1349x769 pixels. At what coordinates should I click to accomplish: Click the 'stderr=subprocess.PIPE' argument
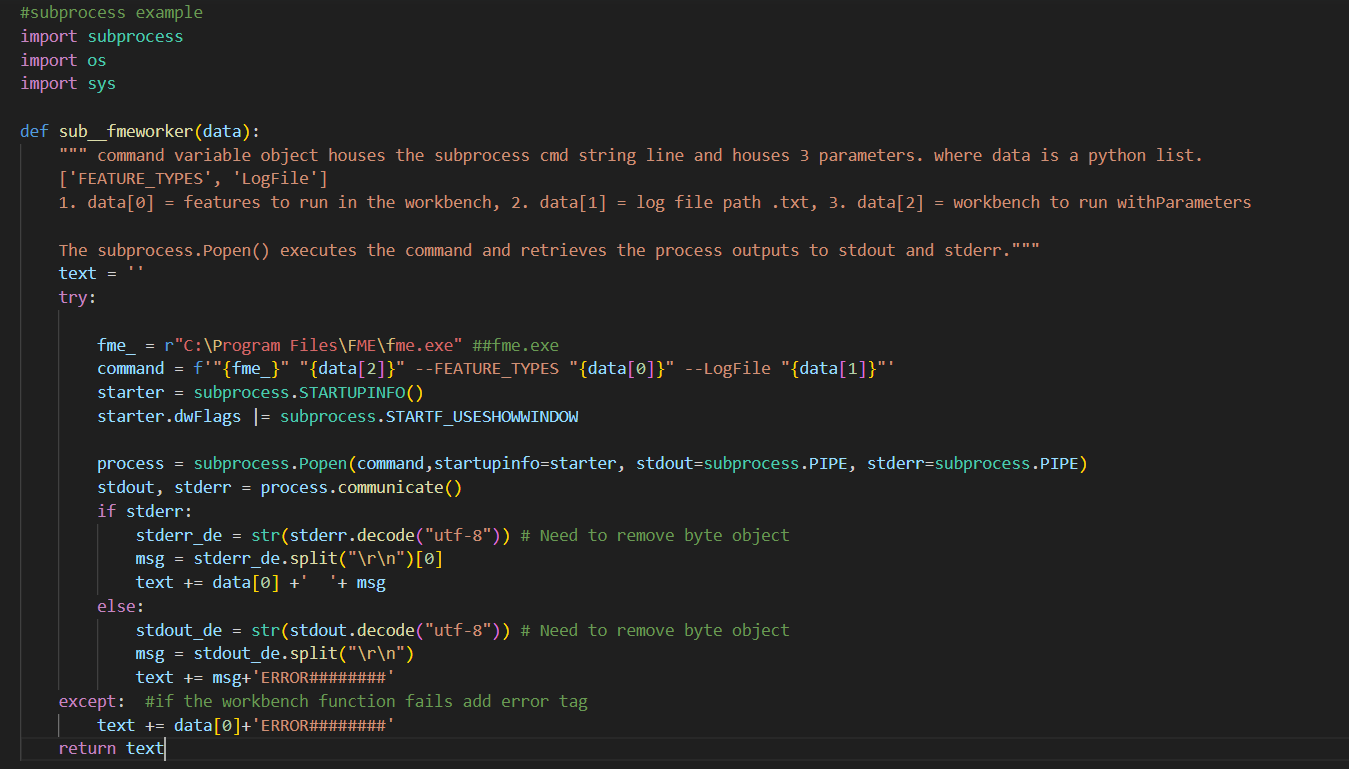[x=973, y=463]
